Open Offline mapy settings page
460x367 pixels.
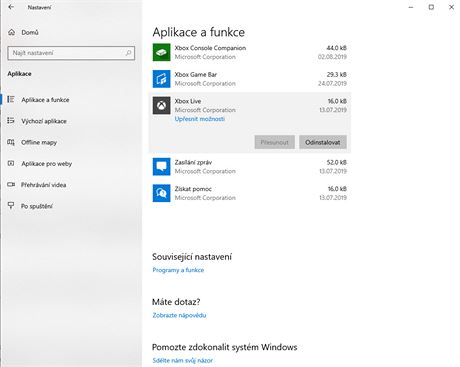tap(39, 142)
